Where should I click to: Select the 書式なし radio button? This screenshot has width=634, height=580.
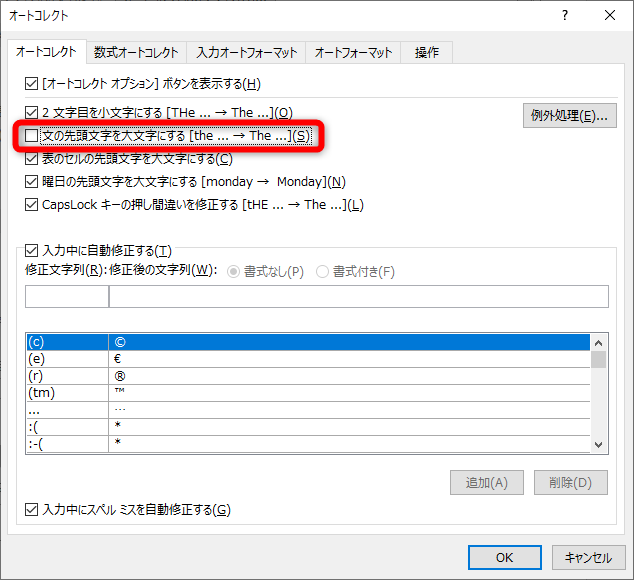point(233,271)
